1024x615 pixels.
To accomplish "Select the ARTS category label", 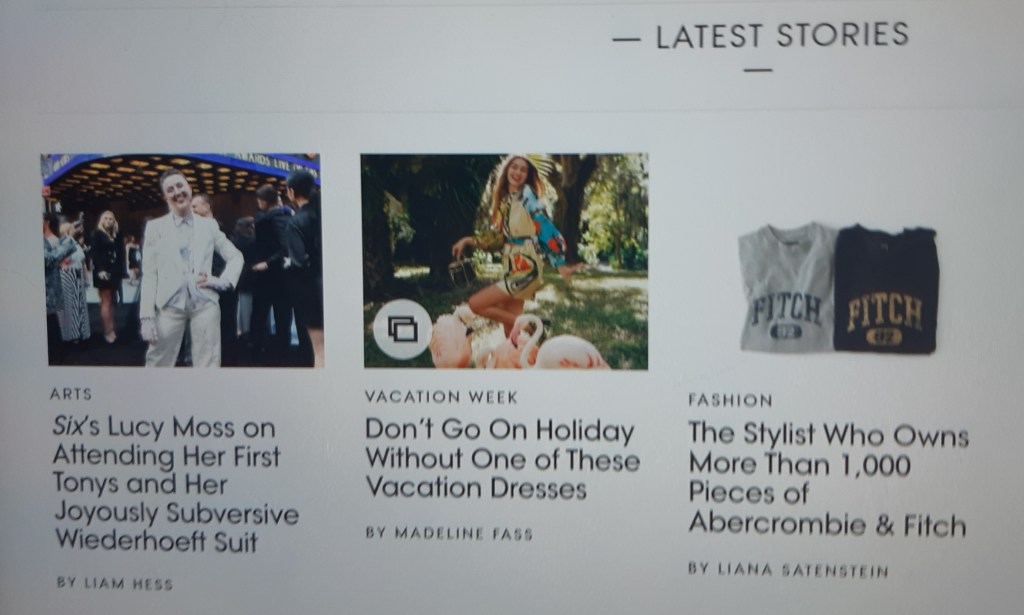I will click(x=71, y=394).
